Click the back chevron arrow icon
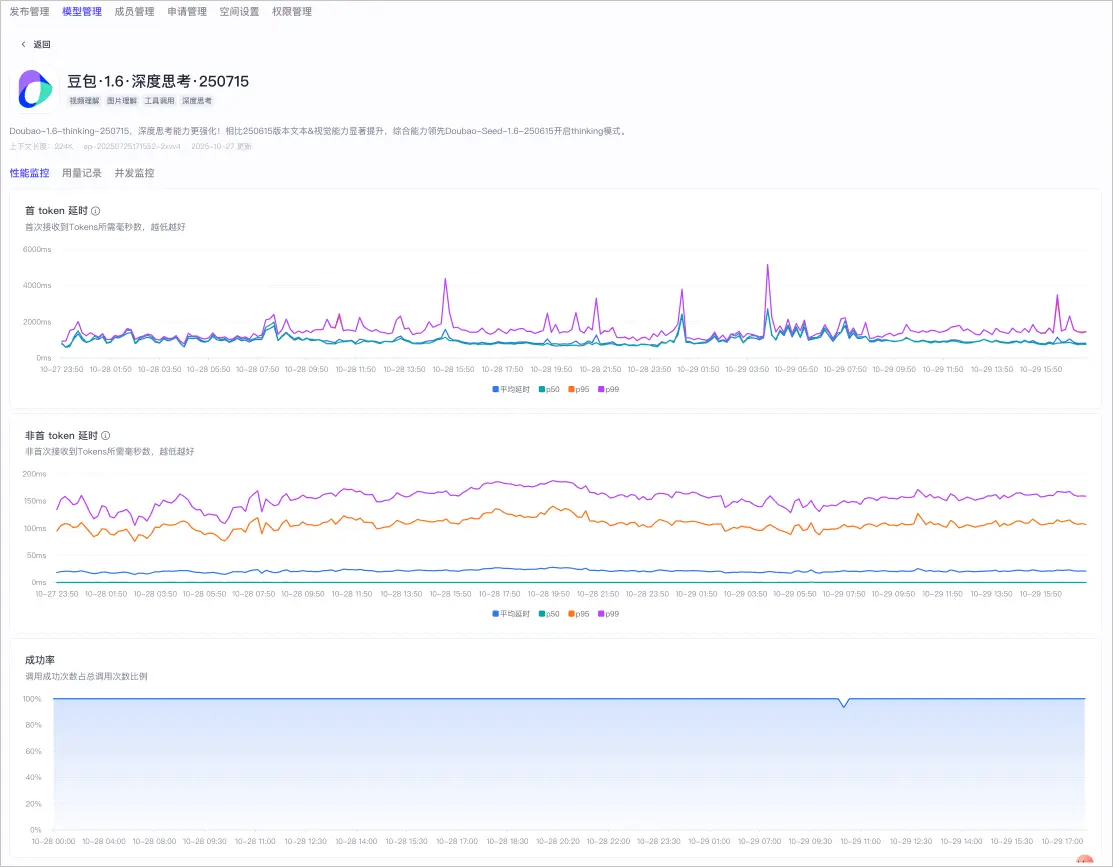 click(x=23, y=44)
